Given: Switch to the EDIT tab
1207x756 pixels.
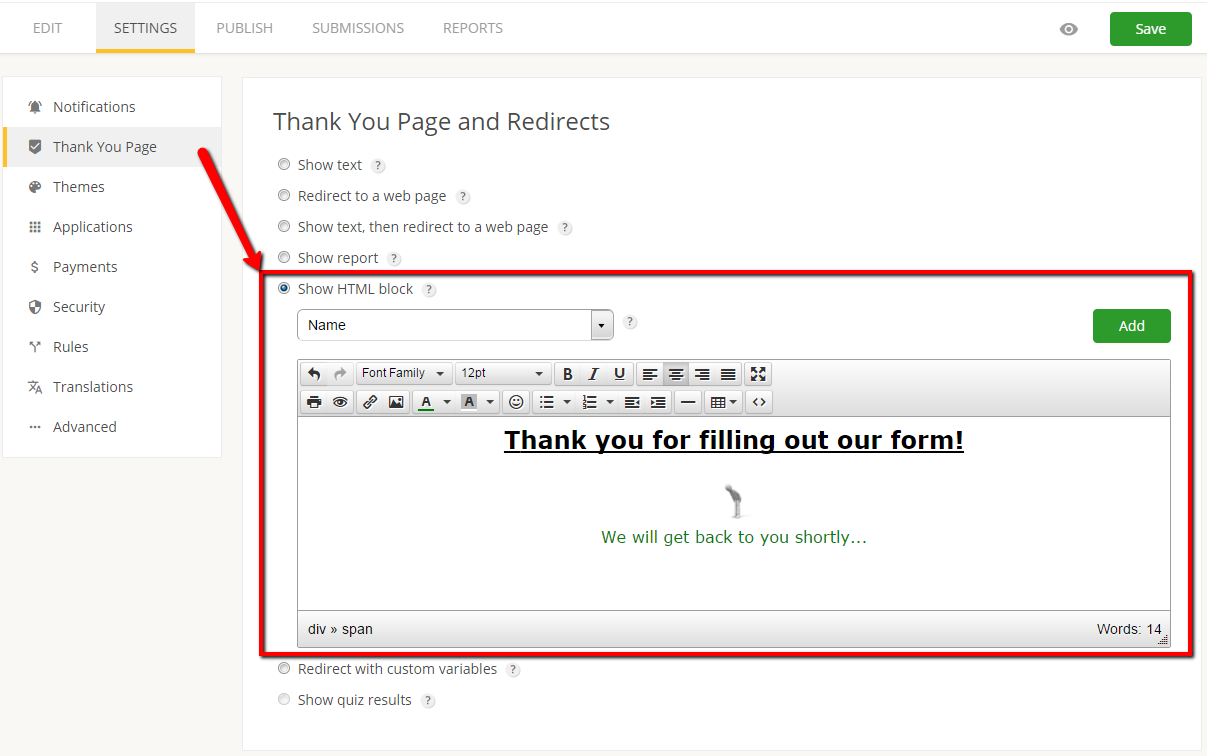Looking at the screenshot, I should point(47,28).
